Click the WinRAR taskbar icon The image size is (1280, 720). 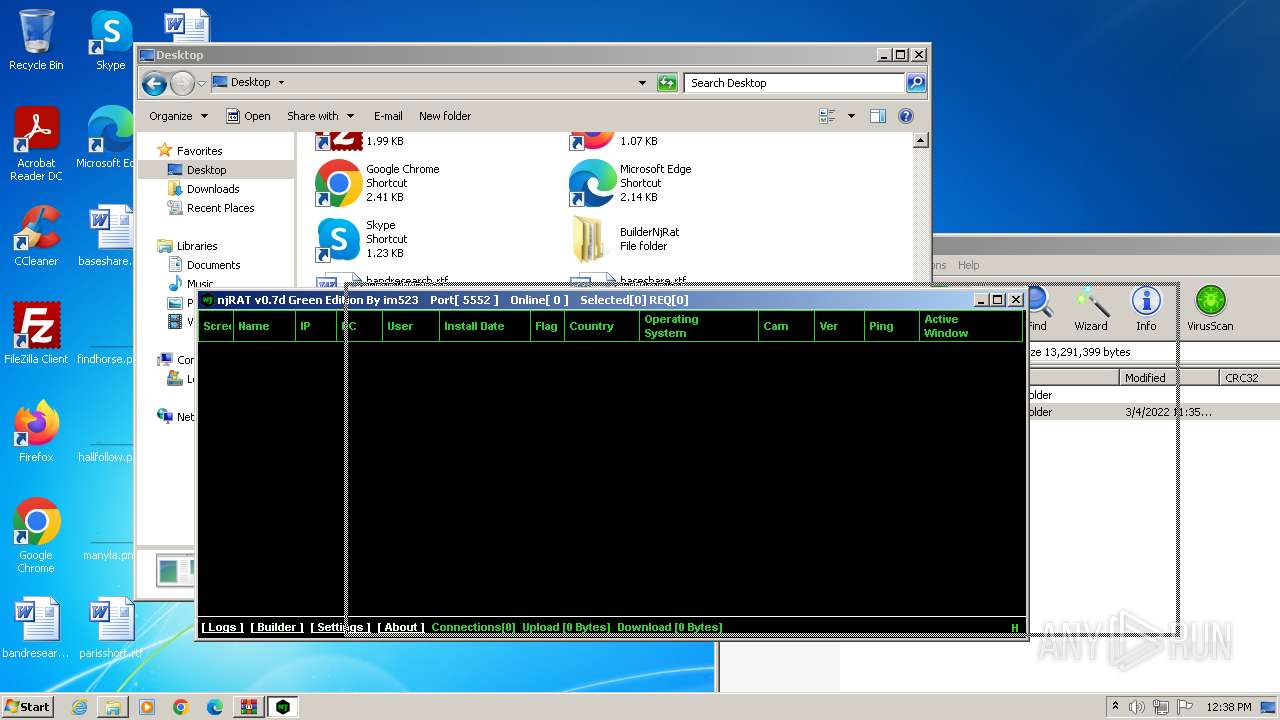248,707
